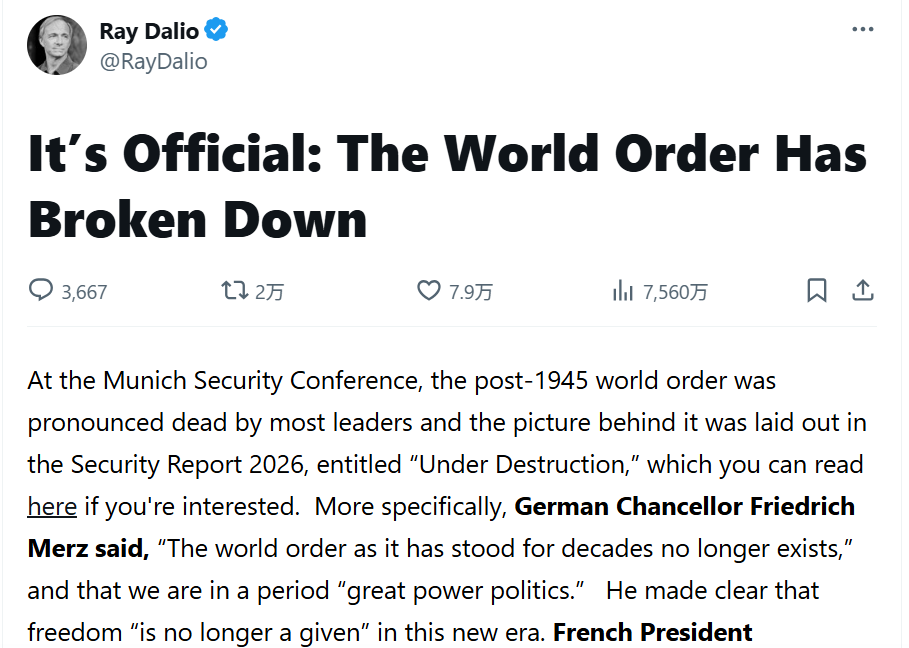Follow the "here" report link

52,507
